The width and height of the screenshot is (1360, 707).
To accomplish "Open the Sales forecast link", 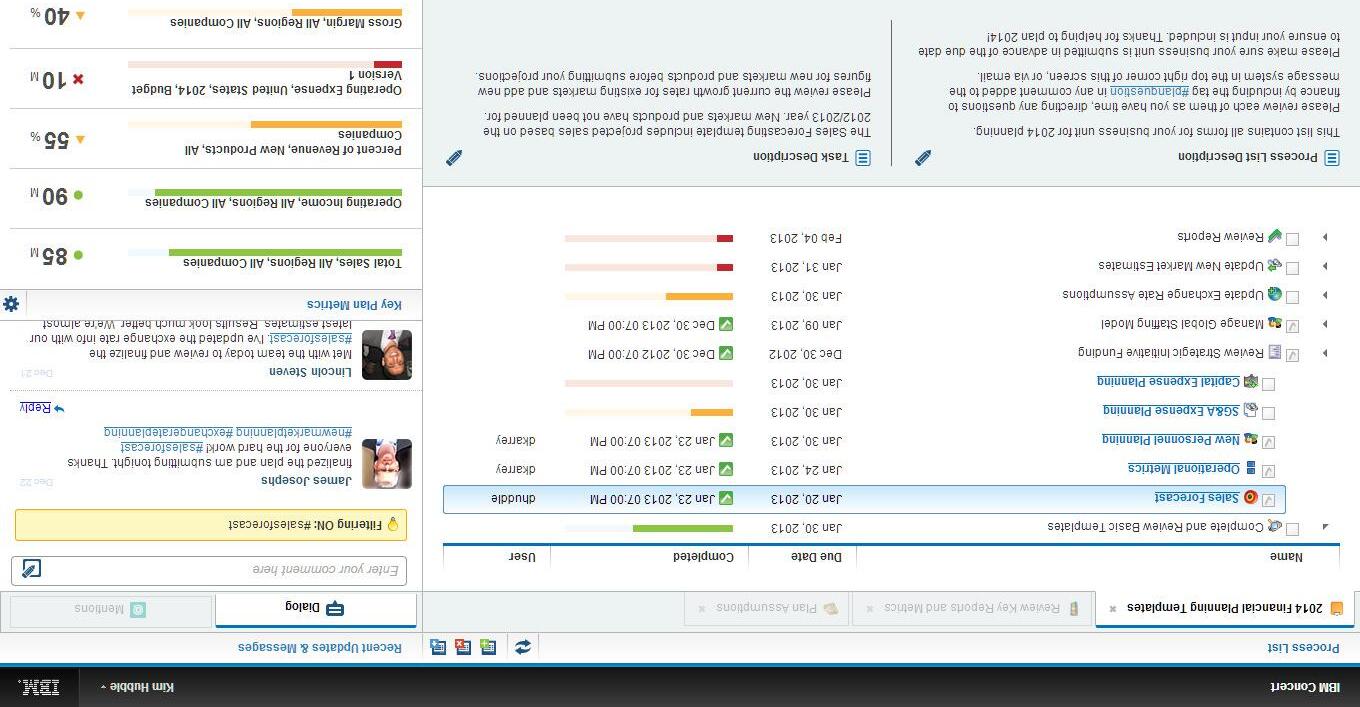I will click(1197, 498).
